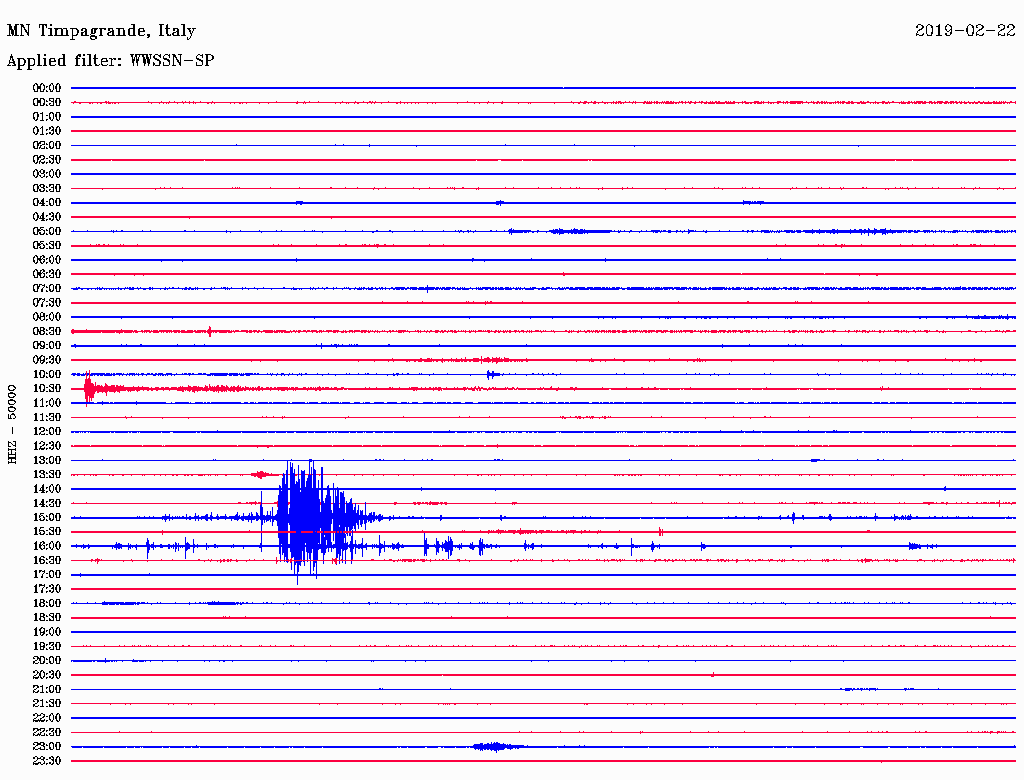Click the red event onset on the 10:30 trace

[x=91, y=389]
